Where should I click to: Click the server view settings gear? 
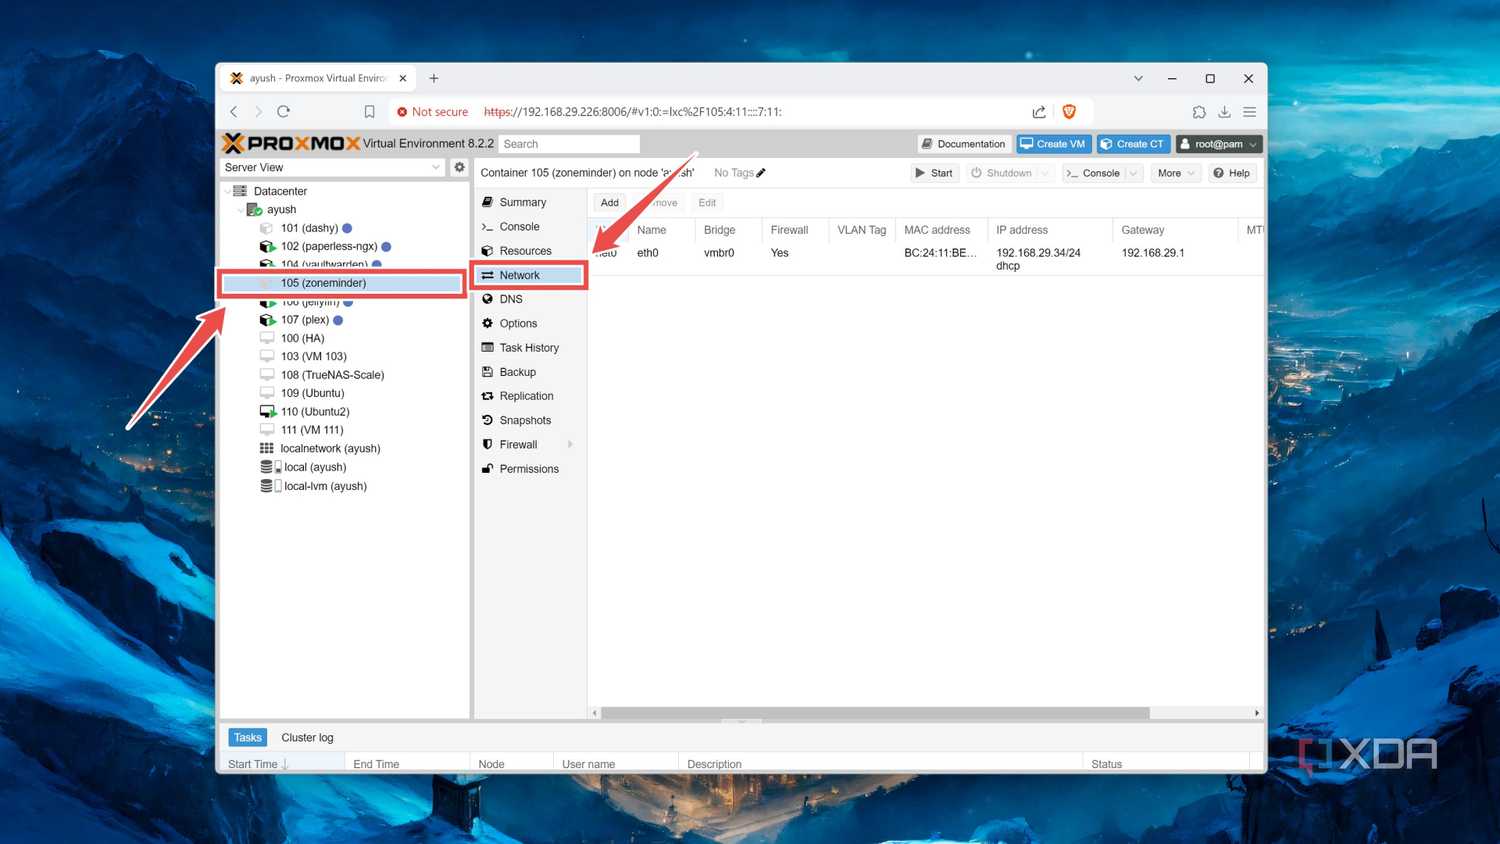(x=459, y=167)
